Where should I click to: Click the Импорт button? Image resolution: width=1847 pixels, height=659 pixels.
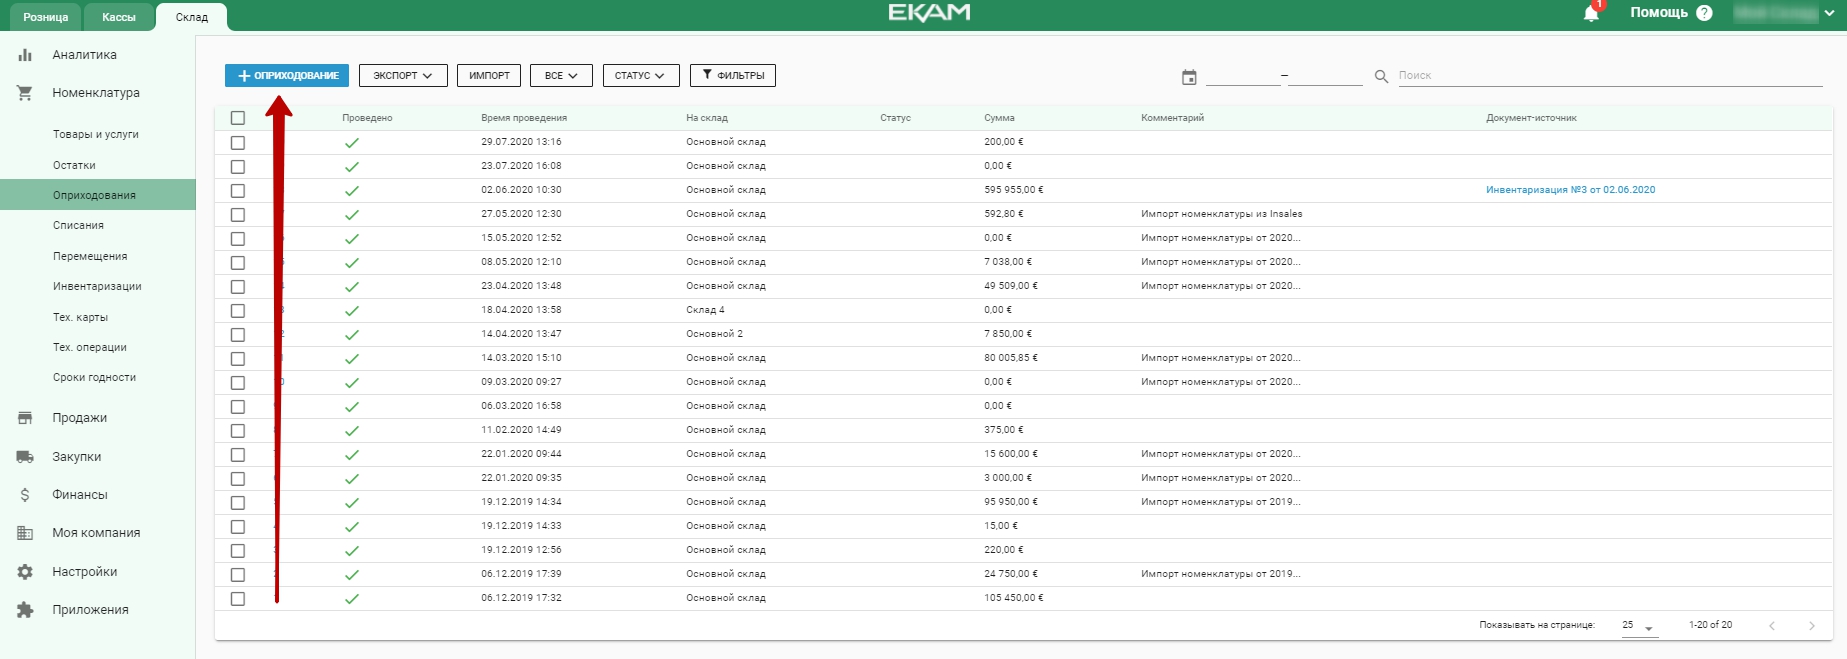tap(489, 76)
